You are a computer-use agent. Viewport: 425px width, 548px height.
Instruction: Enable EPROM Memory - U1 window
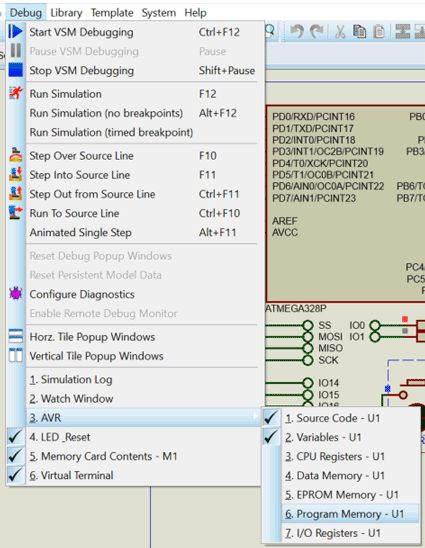pos(341,495)
